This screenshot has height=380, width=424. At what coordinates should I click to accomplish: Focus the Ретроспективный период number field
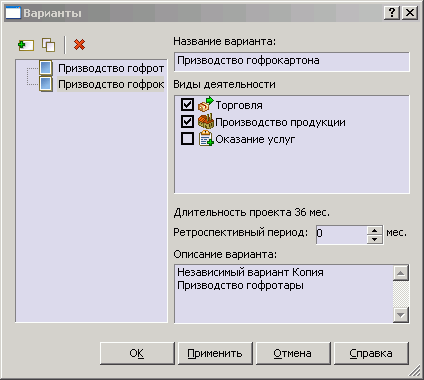click(342, 234)
